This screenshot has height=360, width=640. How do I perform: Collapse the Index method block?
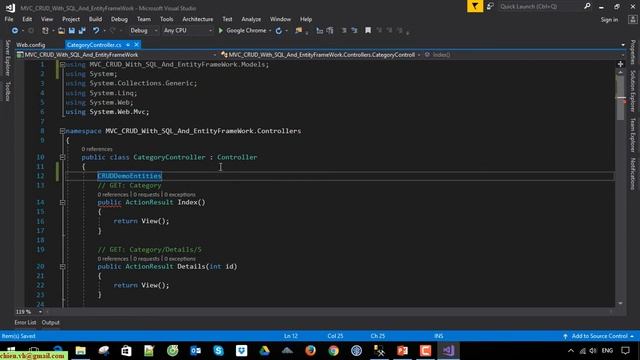[62, 202]
